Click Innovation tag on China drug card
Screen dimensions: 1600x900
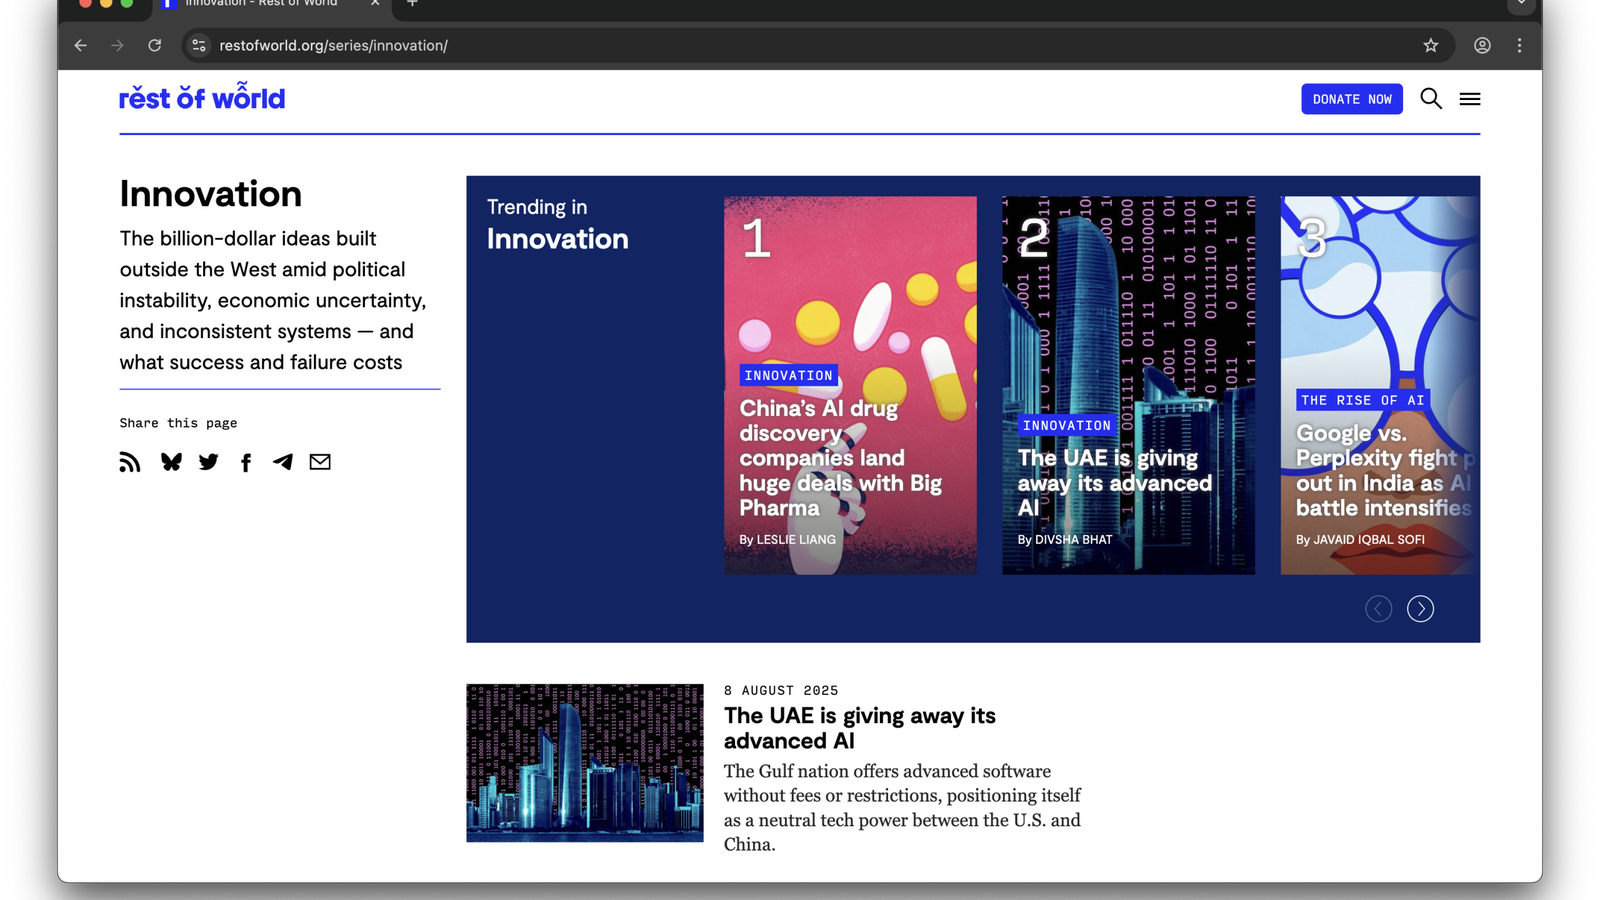tap(788, 375)
